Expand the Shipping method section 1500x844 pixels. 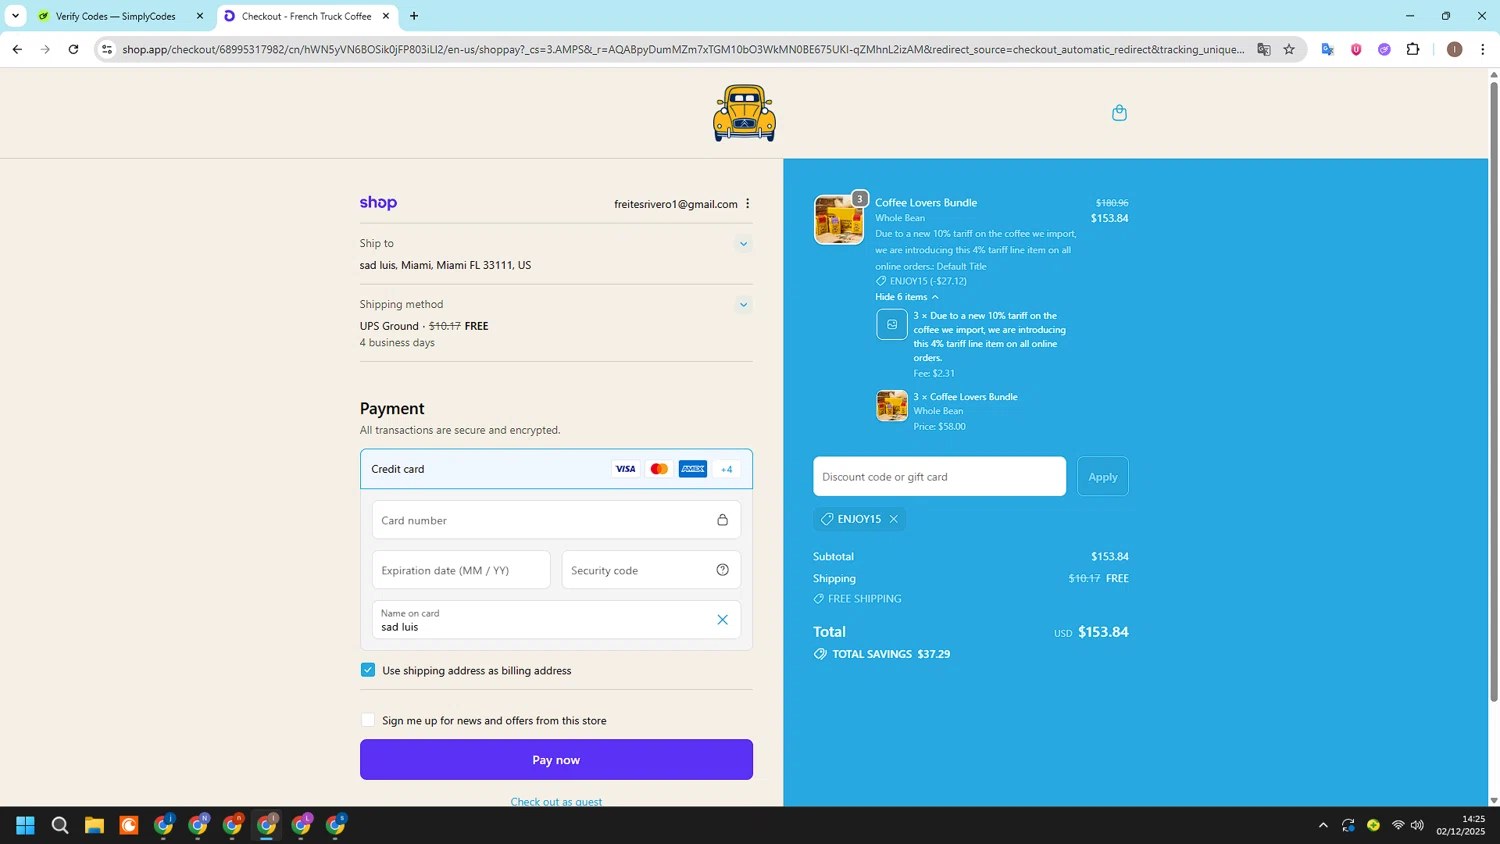coord(743,305)
